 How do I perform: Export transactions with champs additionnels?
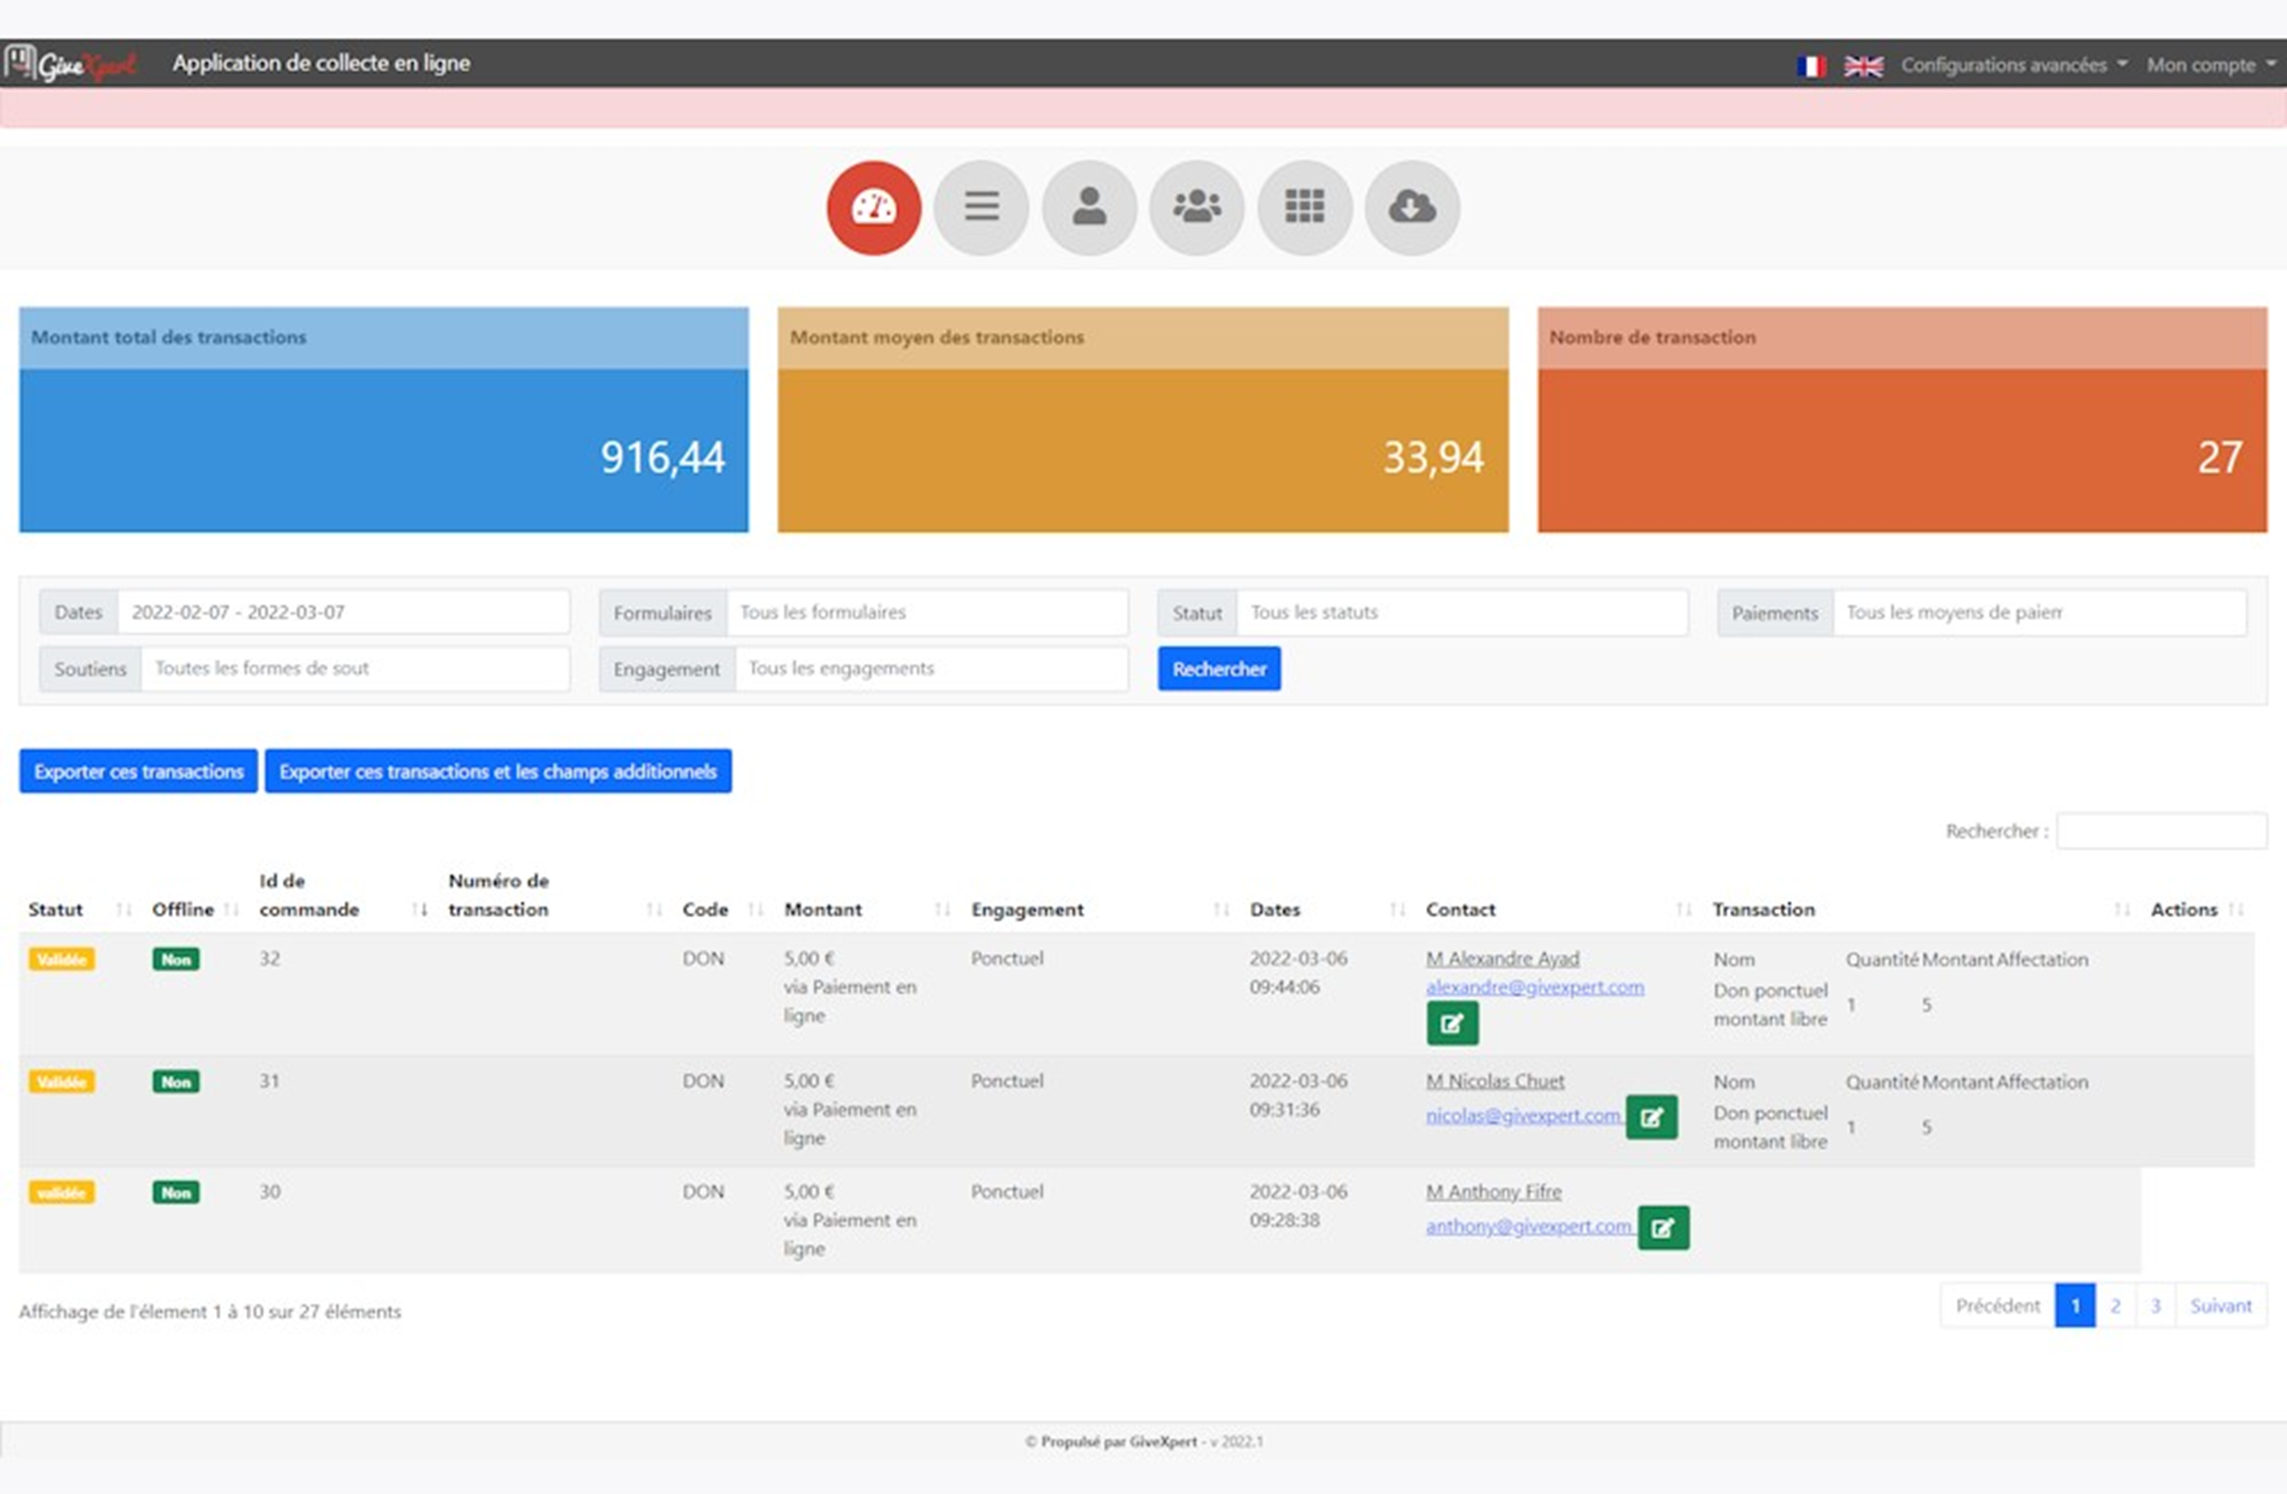click(498, 771)
